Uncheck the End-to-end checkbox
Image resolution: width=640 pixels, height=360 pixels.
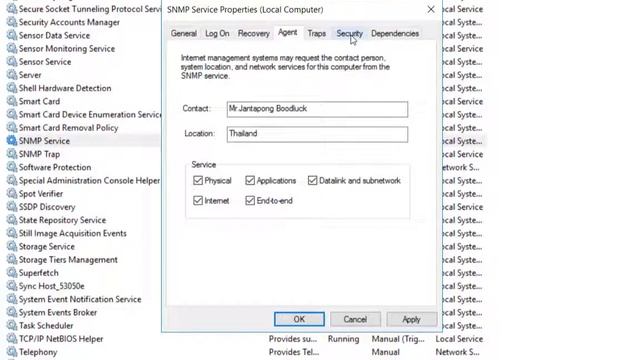click(250, 200)
